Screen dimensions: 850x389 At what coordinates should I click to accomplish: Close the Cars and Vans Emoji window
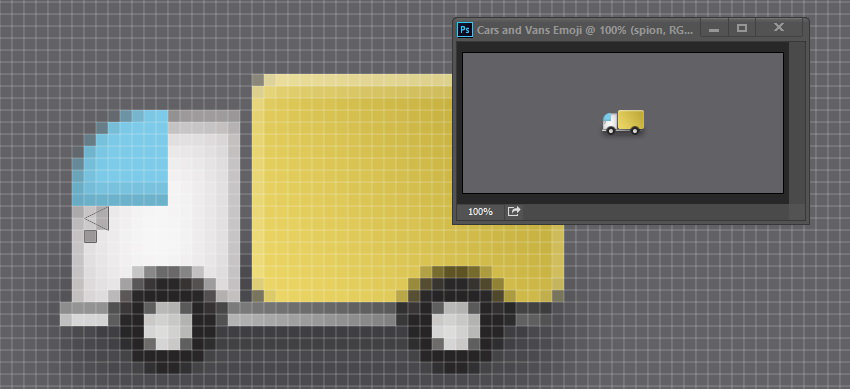779,28
